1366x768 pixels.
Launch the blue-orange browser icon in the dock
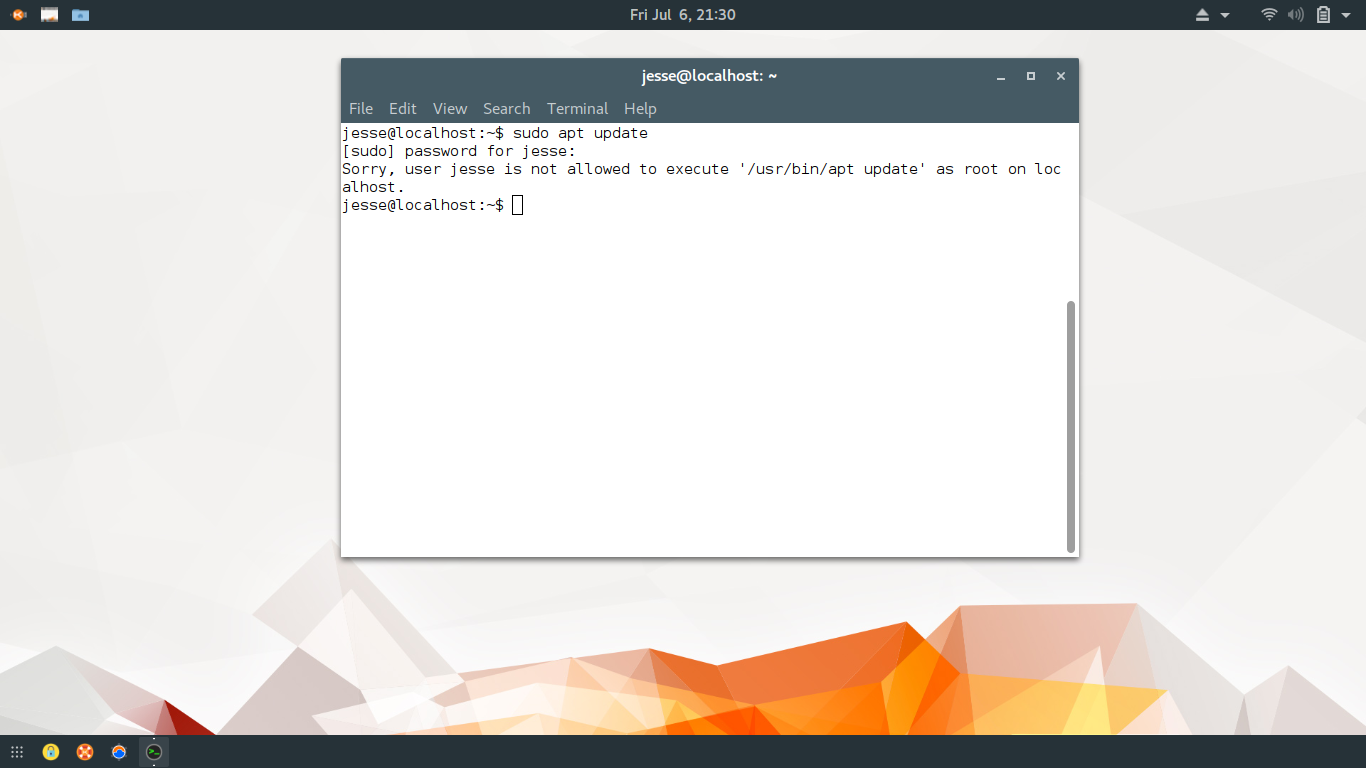tap(119, 752)
